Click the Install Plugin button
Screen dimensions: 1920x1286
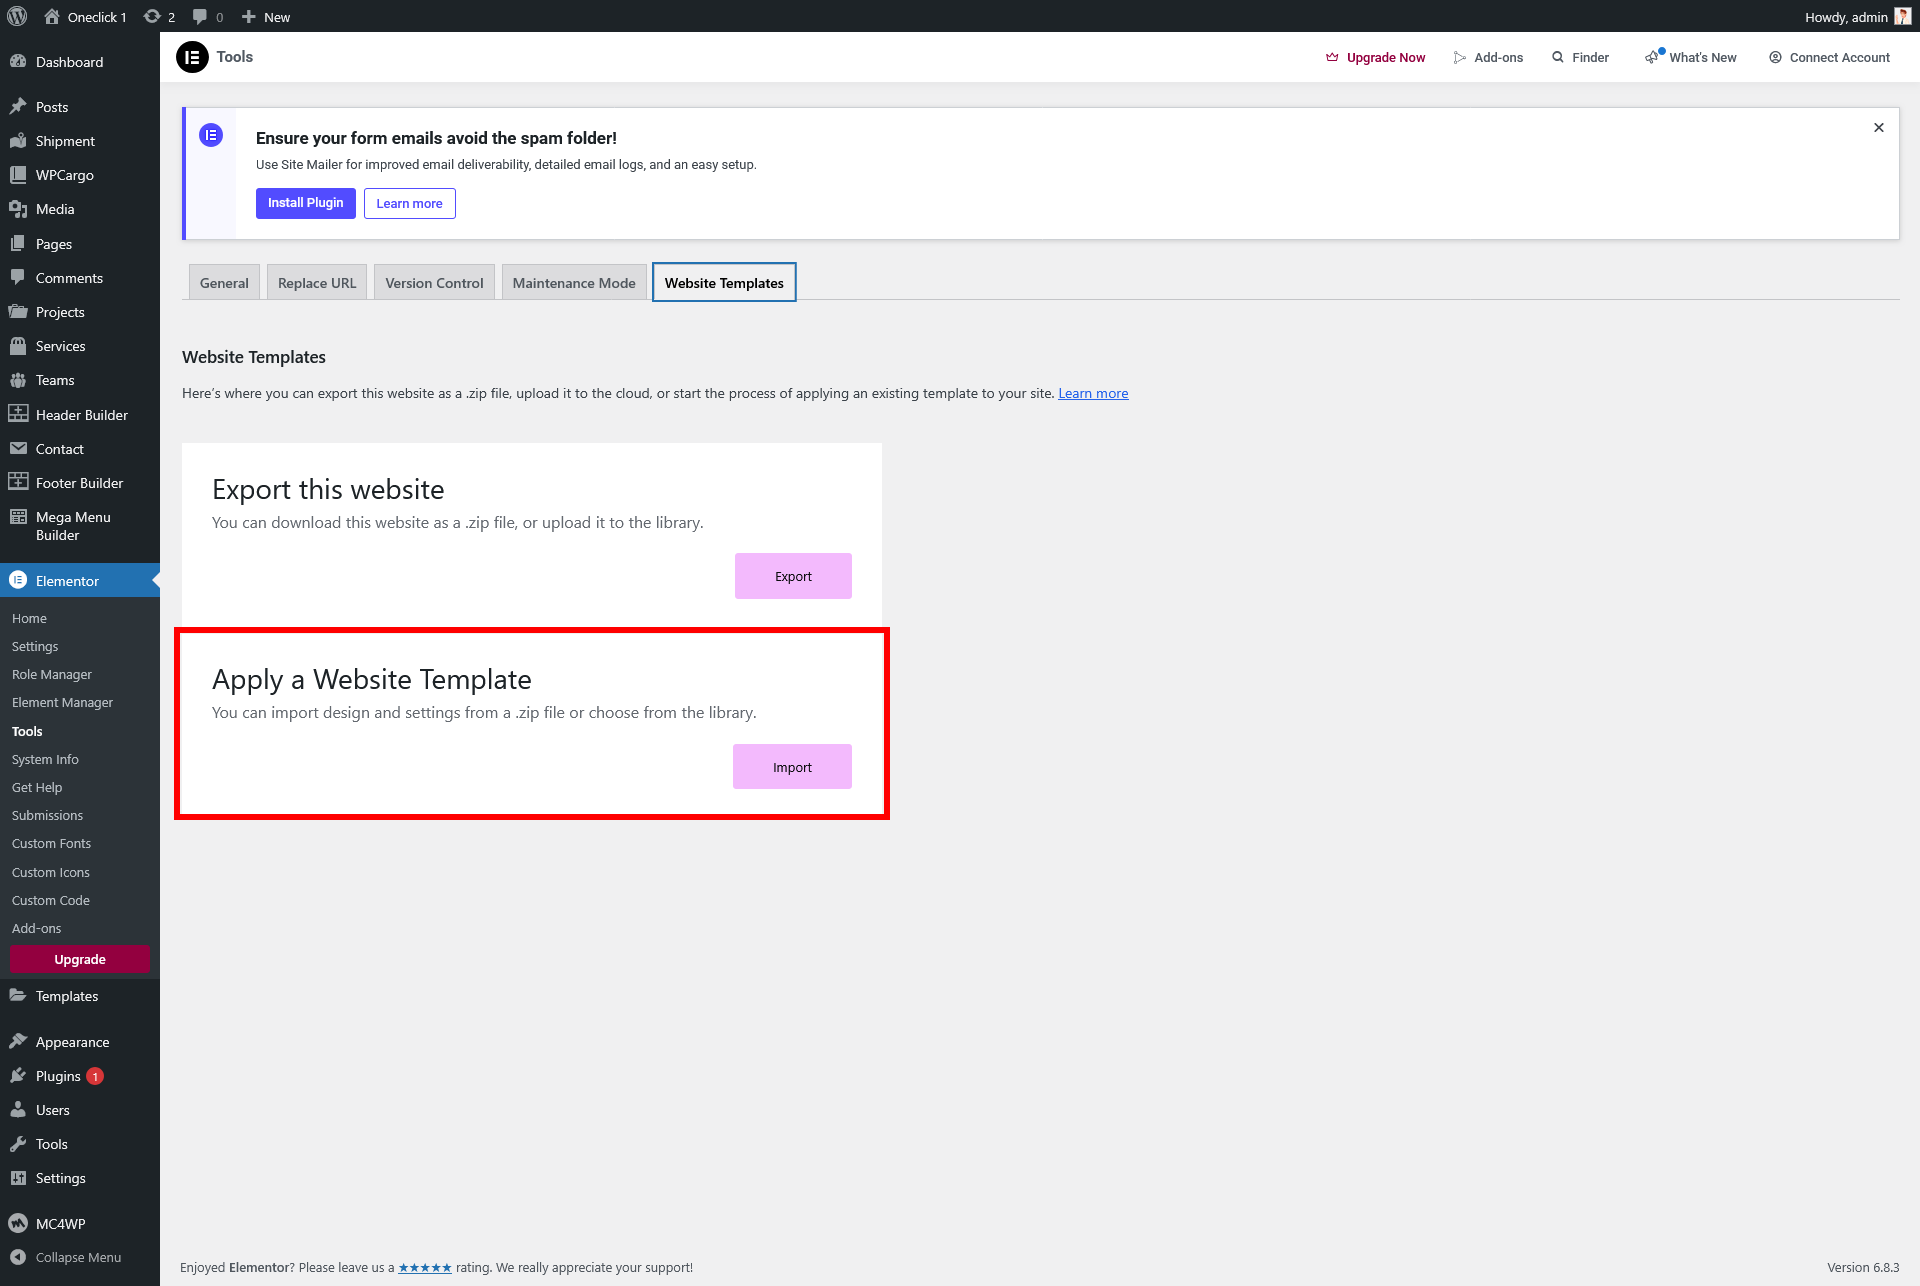pos(305,203)
